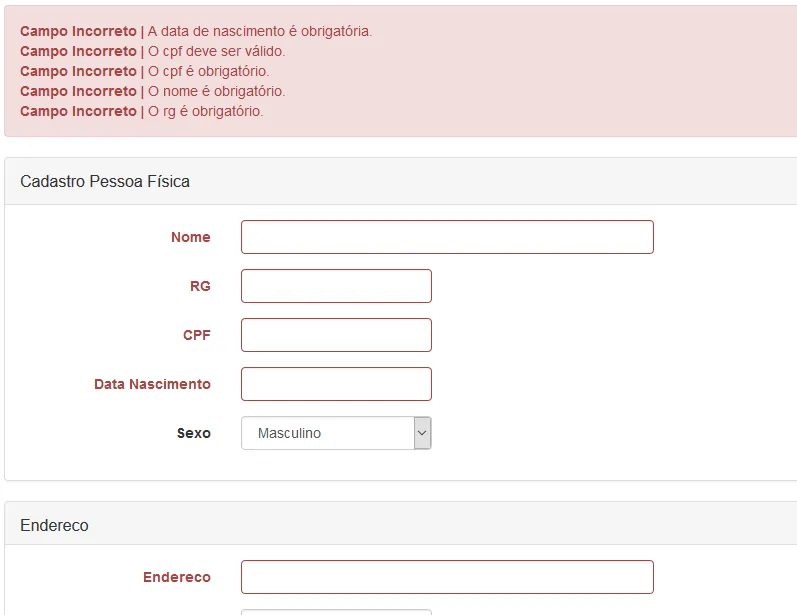The height and width of the screenshot is (615, 797).
Task: Click the 'cpf deve ser válido' error
Action: coord(216,51)
